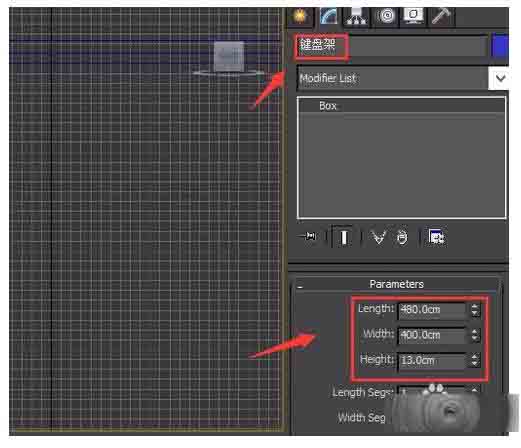
Task: Click the Length Segs value field
Action: 433,392
